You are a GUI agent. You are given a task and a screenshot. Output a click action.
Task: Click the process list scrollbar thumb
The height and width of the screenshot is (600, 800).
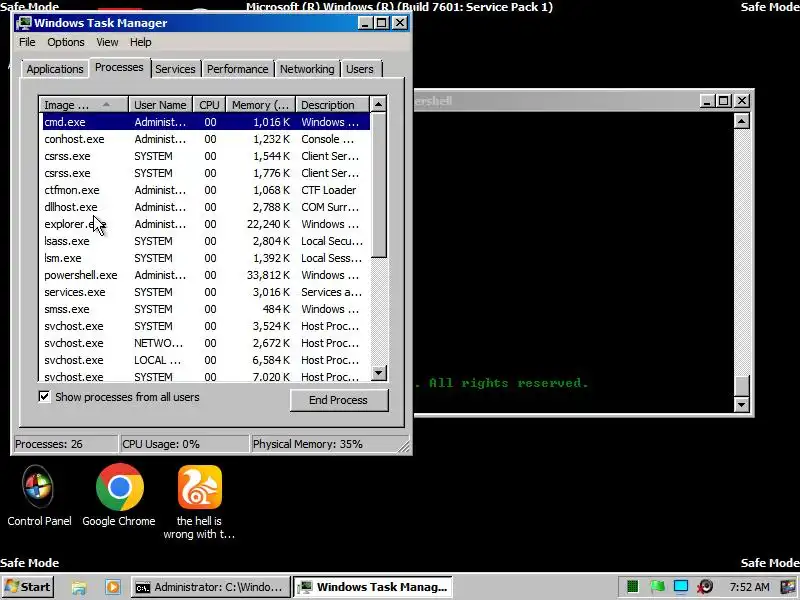379,185
